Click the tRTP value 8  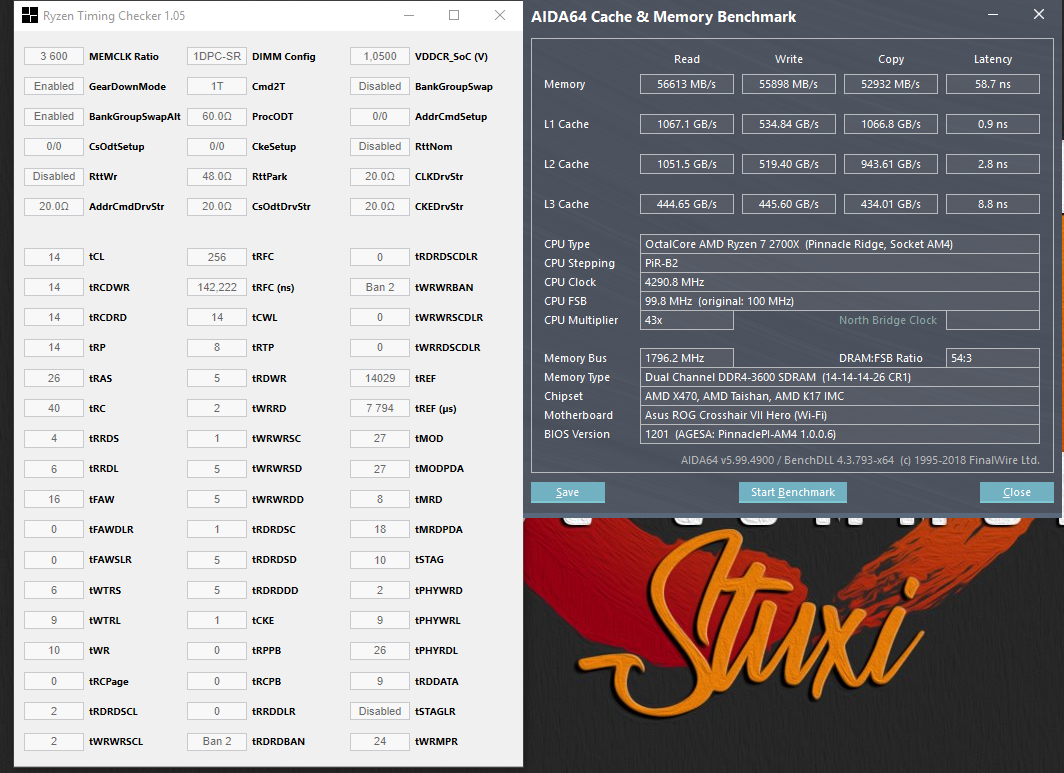coord(216,347)
